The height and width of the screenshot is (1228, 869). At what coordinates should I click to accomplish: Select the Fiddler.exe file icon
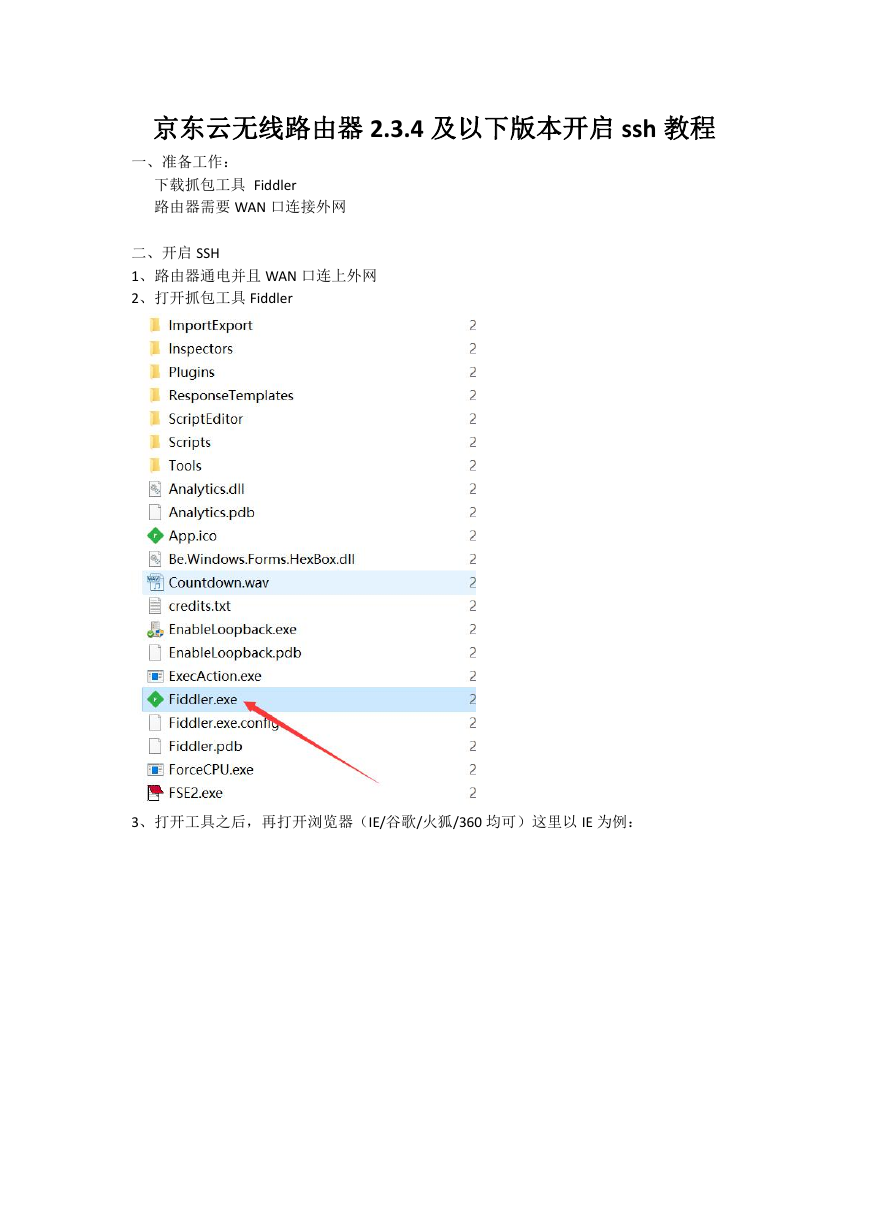coord(155,699)
